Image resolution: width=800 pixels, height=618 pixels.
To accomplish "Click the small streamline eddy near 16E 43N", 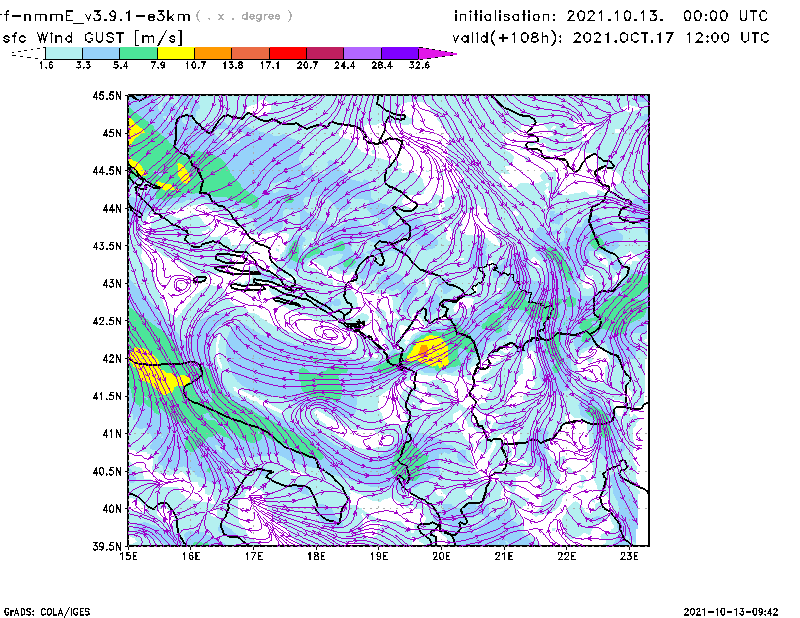I will pyautogui.click(x=182, y=284).
